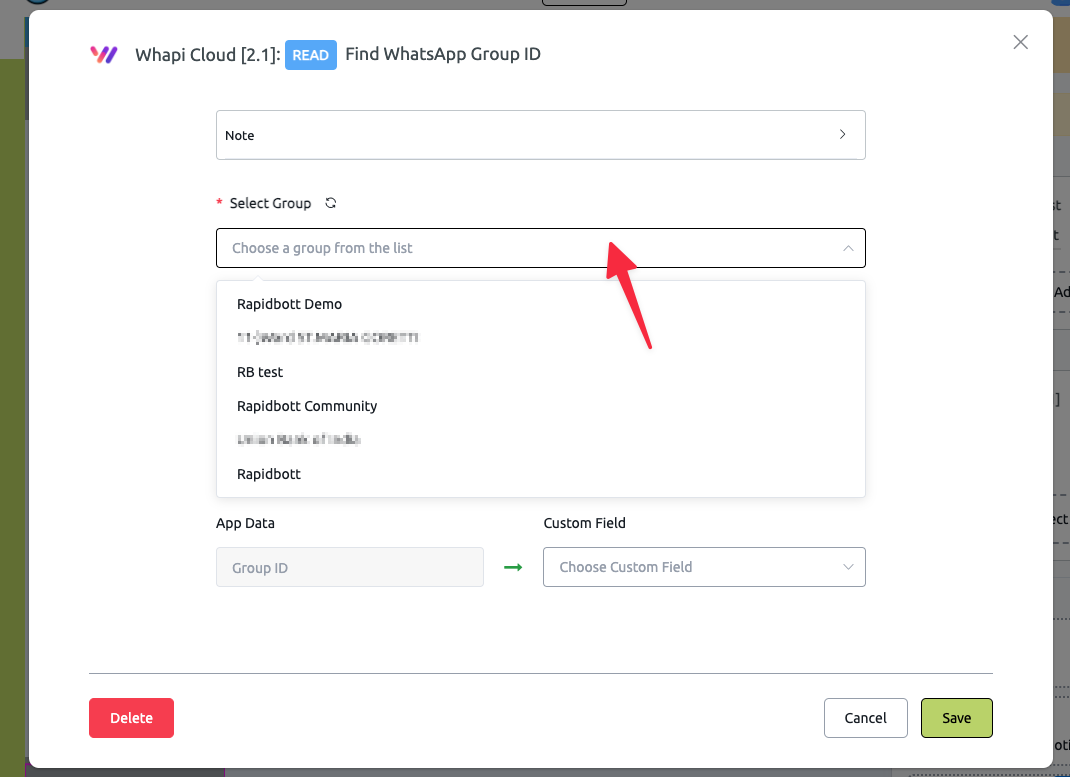Select the last Rapidbott group entry

click(269, 474)
